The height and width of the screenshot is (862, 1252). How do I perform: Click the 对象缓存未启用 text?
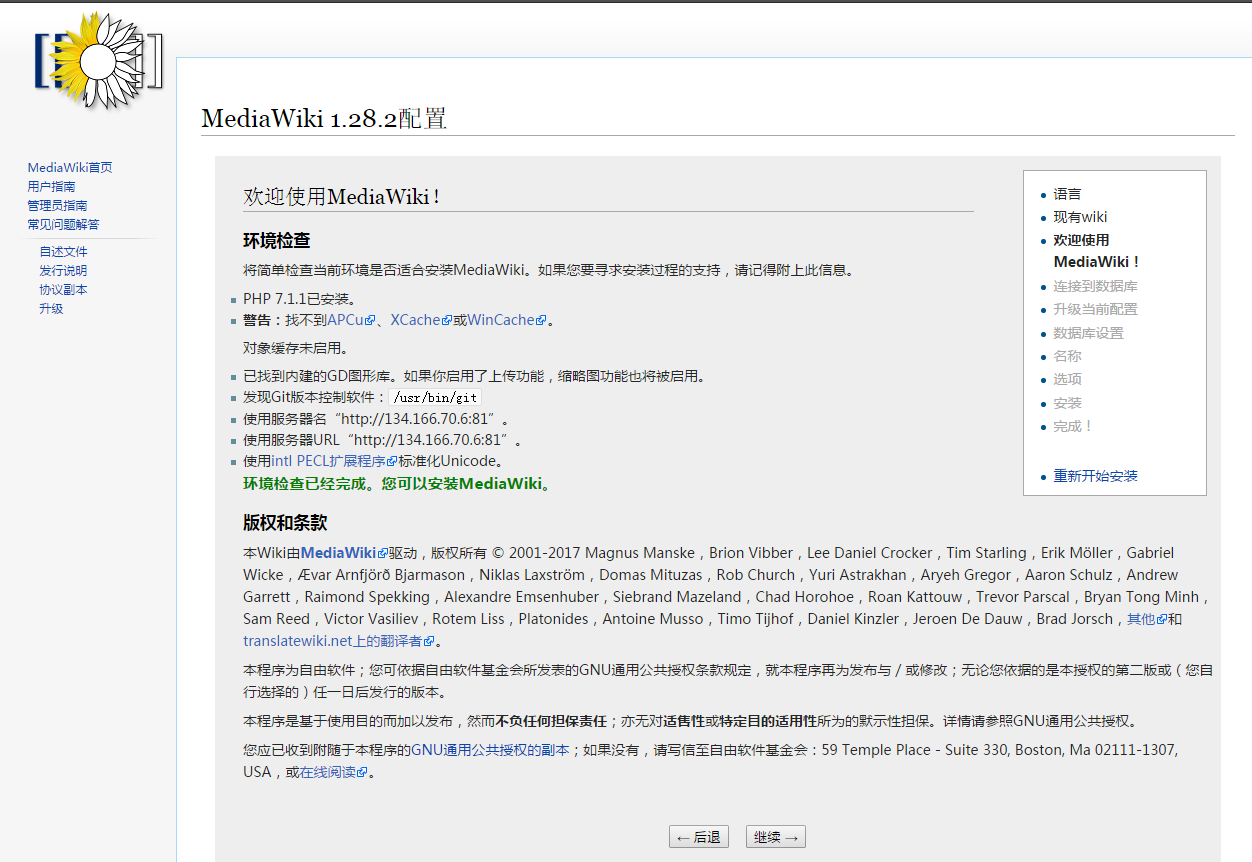click(296, 348)
